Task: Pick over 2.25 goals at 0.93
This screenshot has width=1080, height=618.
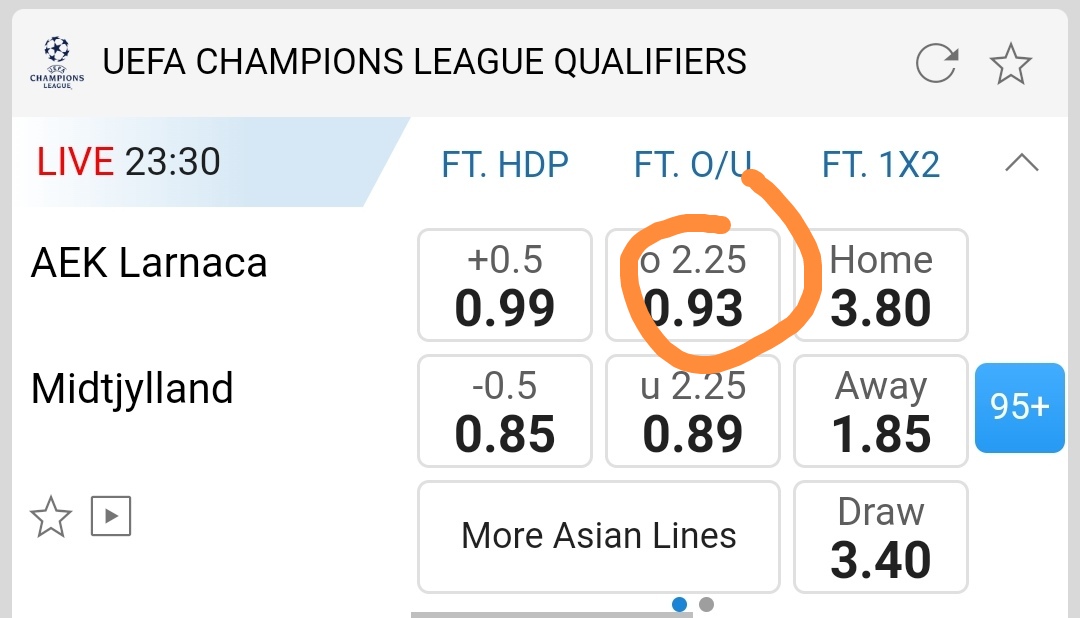Action: [693, 285]
